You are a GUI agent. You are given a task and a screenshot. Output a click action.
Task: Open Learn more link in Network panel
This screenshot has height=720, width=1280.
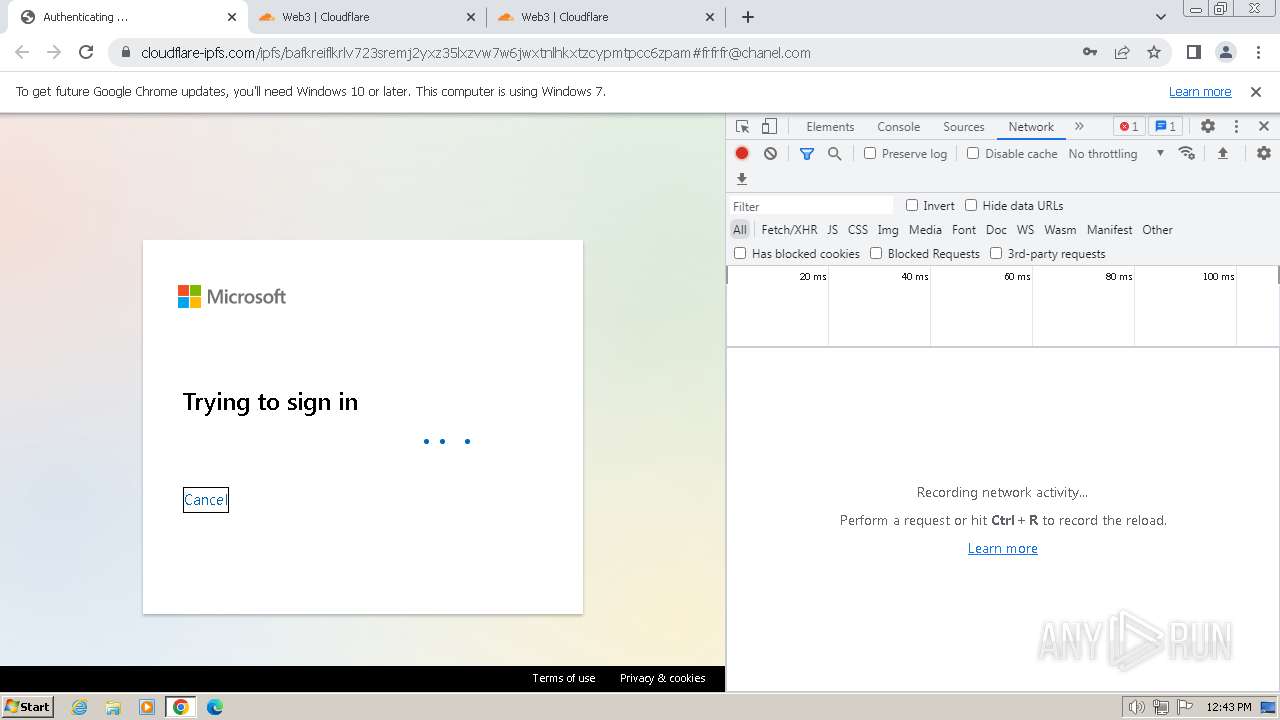(1003, 549)
